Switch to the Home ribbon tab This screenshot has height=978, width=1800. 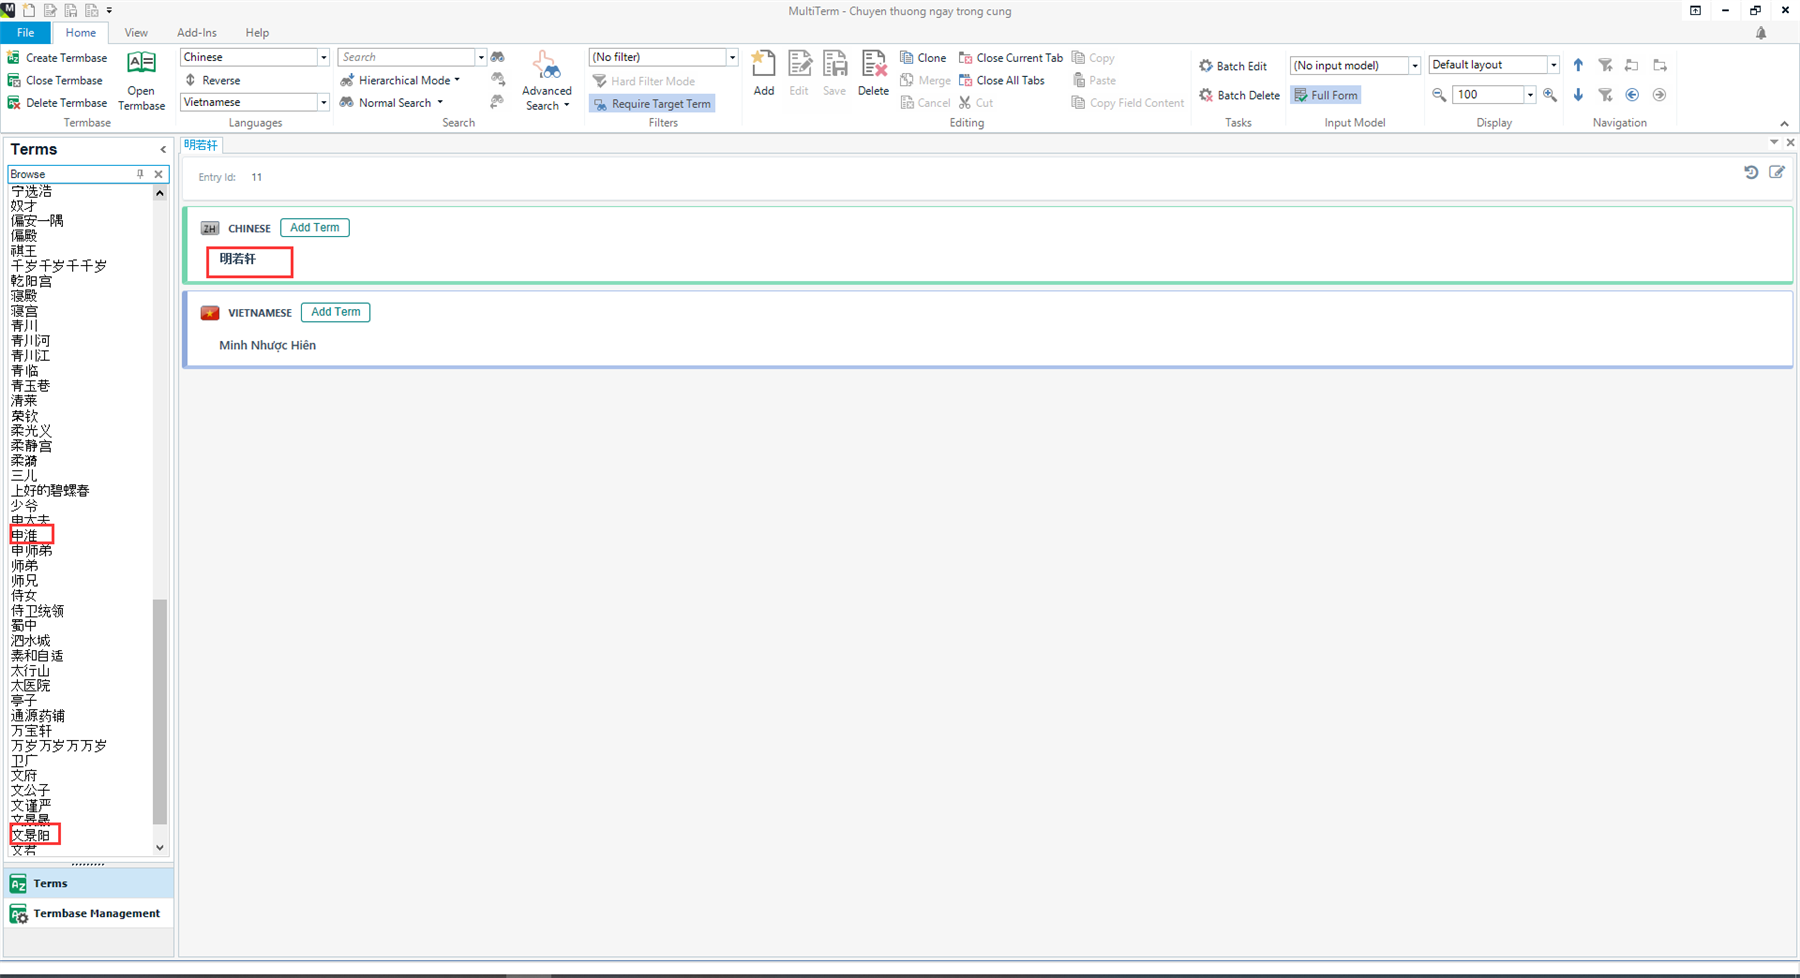[x=81, y=33]
